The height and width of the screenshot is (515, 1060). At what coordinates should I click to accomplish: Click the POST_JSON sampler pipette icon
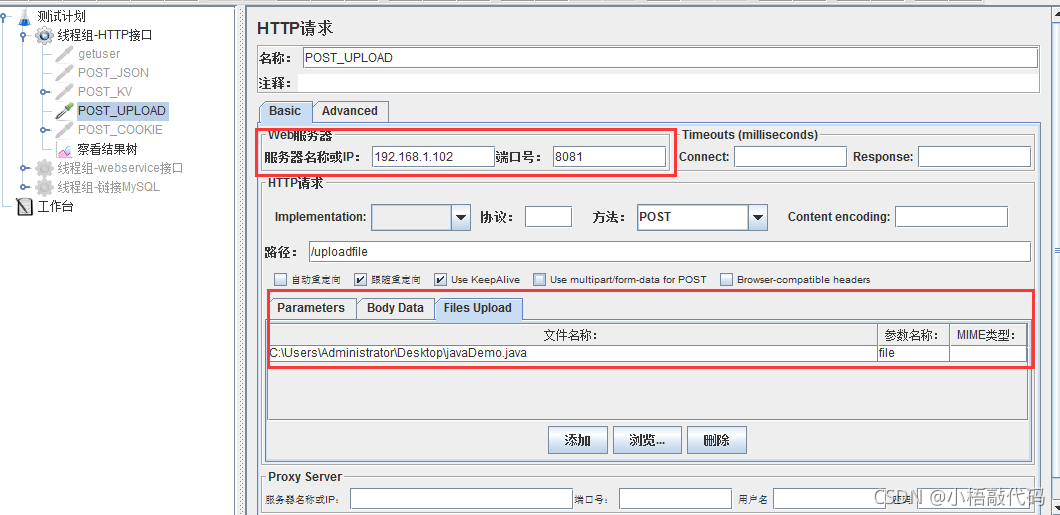click(64, 73)
